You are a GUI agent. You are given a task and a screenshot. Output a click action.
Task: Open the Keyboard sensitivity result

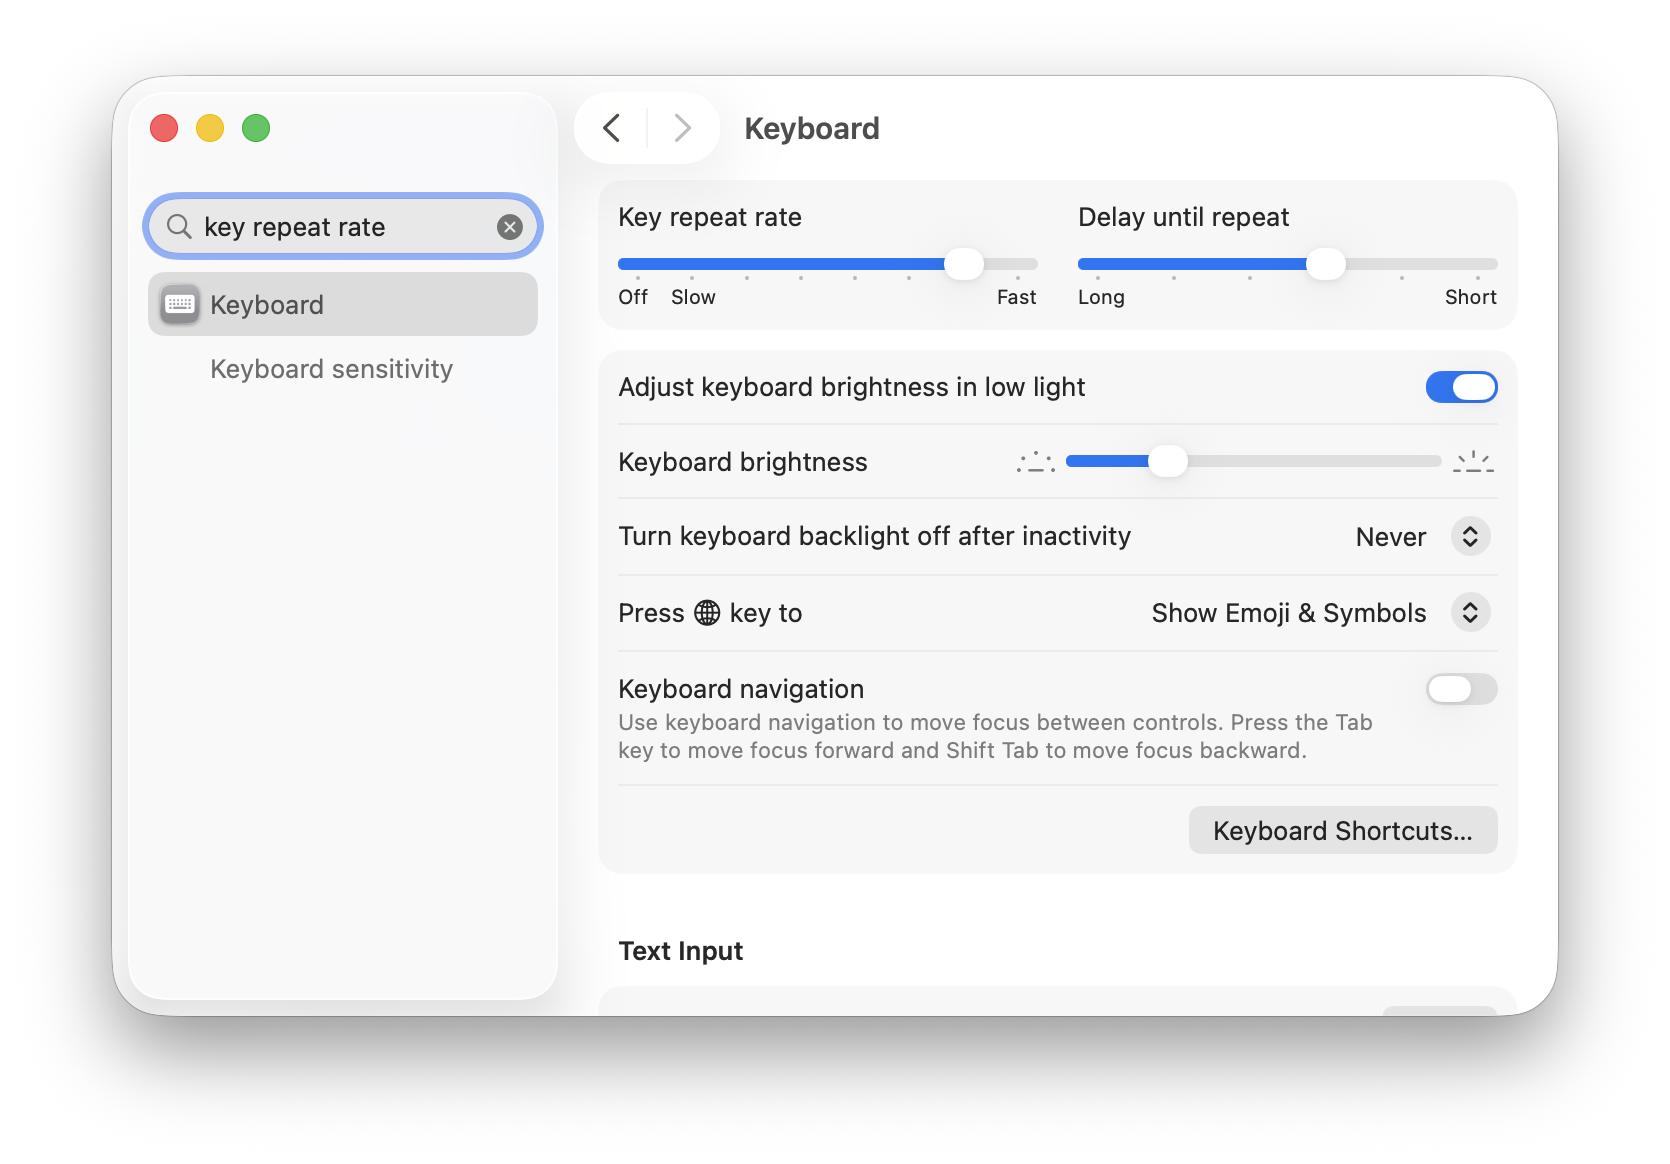point(331,369)
